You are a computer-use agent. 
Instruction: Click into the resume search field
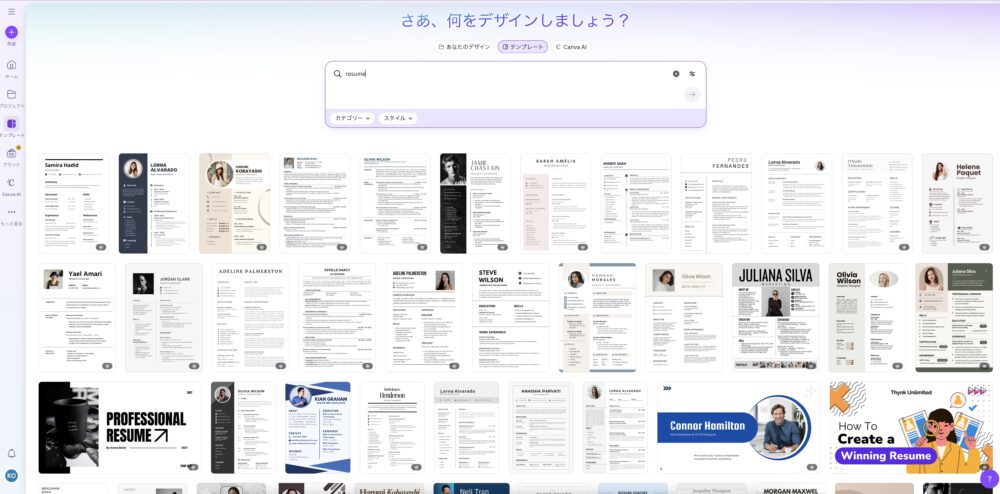[x=500, y=74]
